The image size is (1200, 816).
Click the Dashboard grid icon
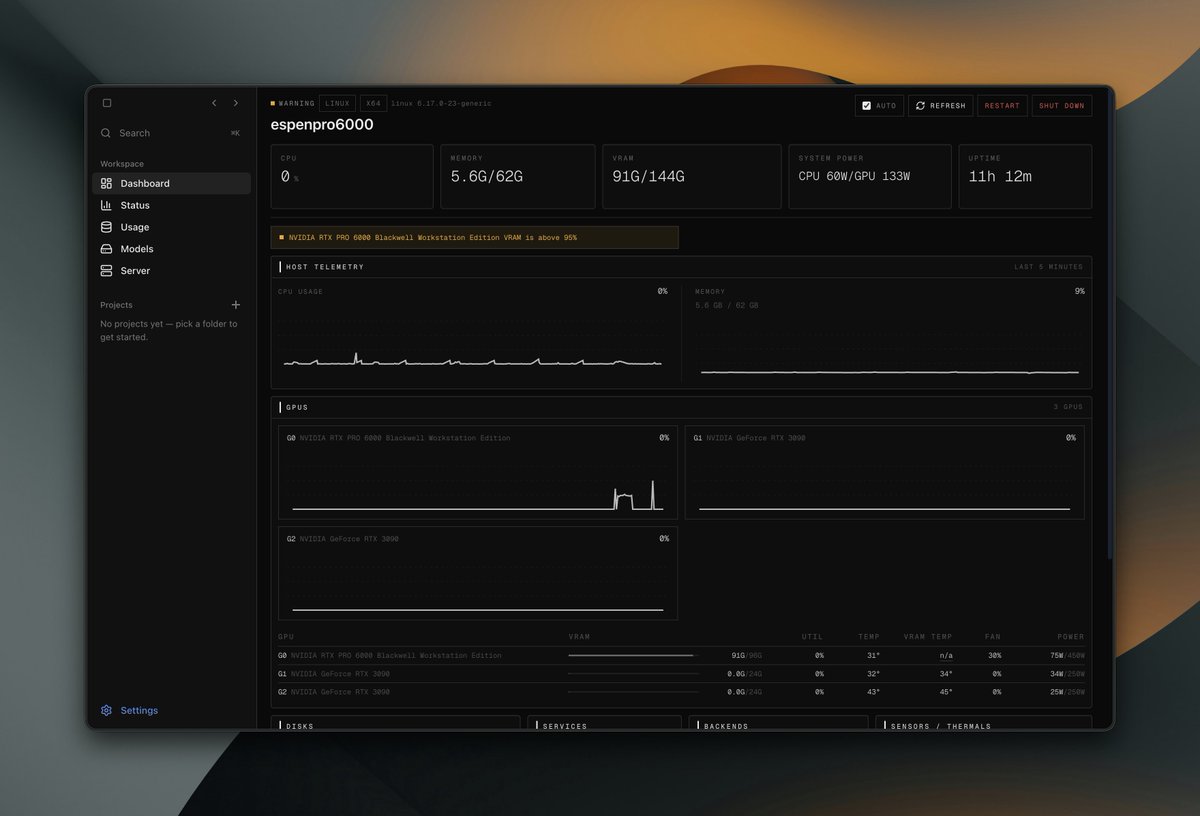[x=106, y=183]
